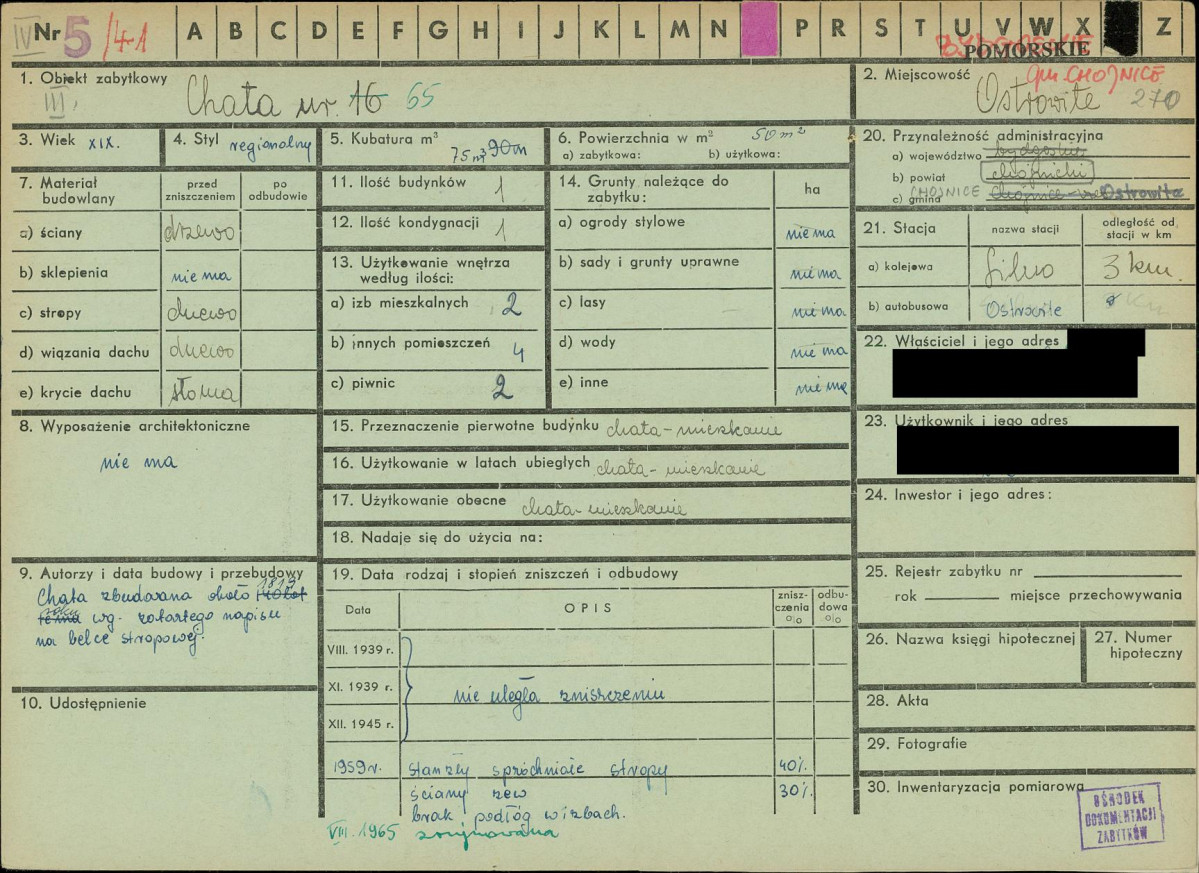Viewport: 1199px width, 873px height.
Task: Click the large purple number 5
Action: (76, 35)
